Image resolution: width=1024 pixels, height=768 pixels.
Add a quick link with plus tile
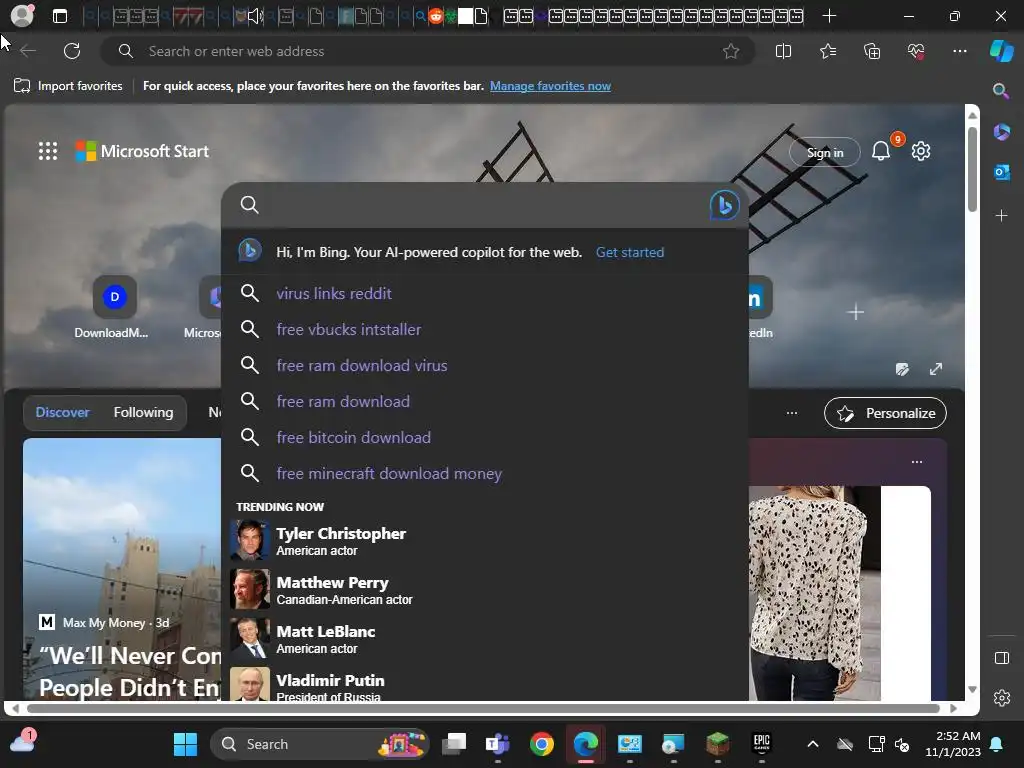(x=855, y=312)
